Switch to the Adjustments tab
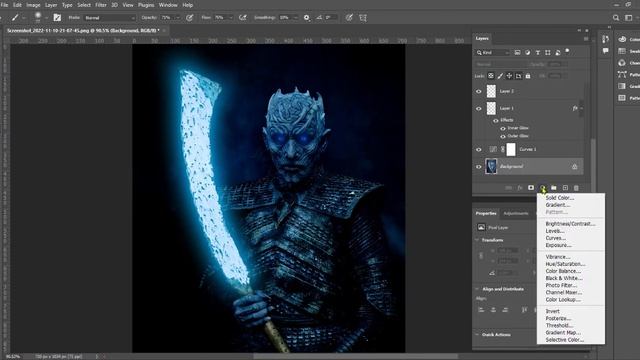This screenshot has height=360, width=640. tap(516, 213)
